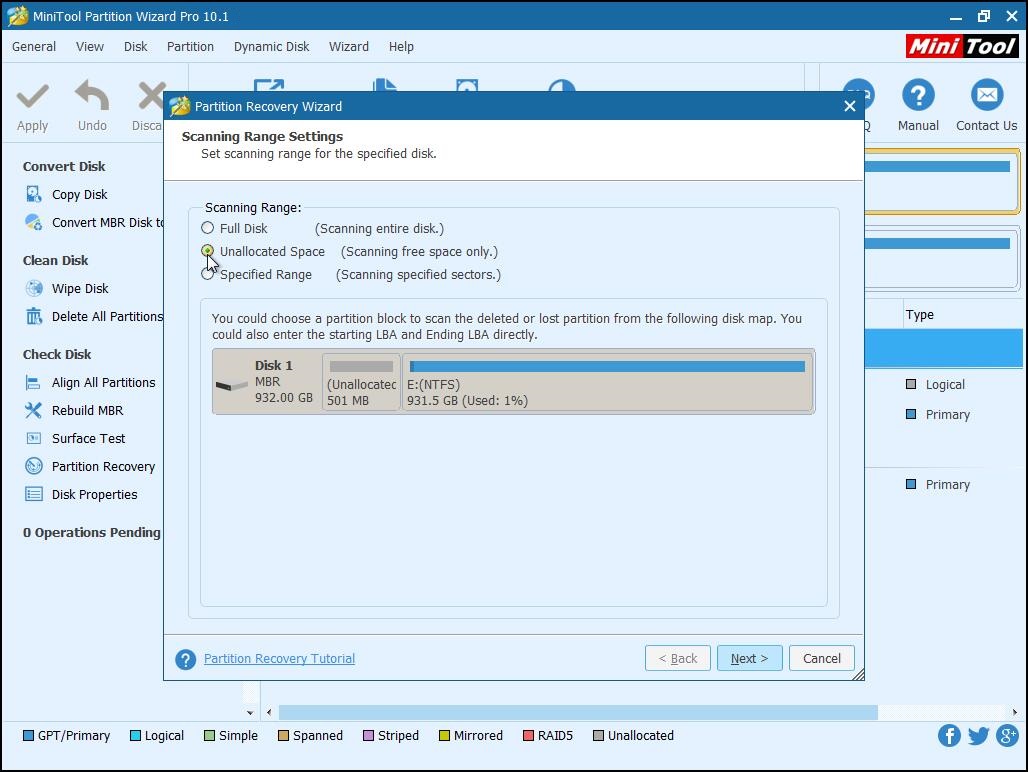Open the View menu
The height and width of the screenshot is (772, 1028).
(x=90, y=47)
